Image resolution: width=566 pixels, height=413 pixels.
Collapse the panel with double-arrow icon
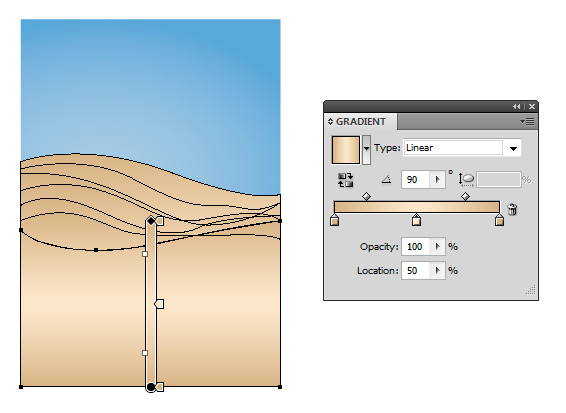[517, 106]
